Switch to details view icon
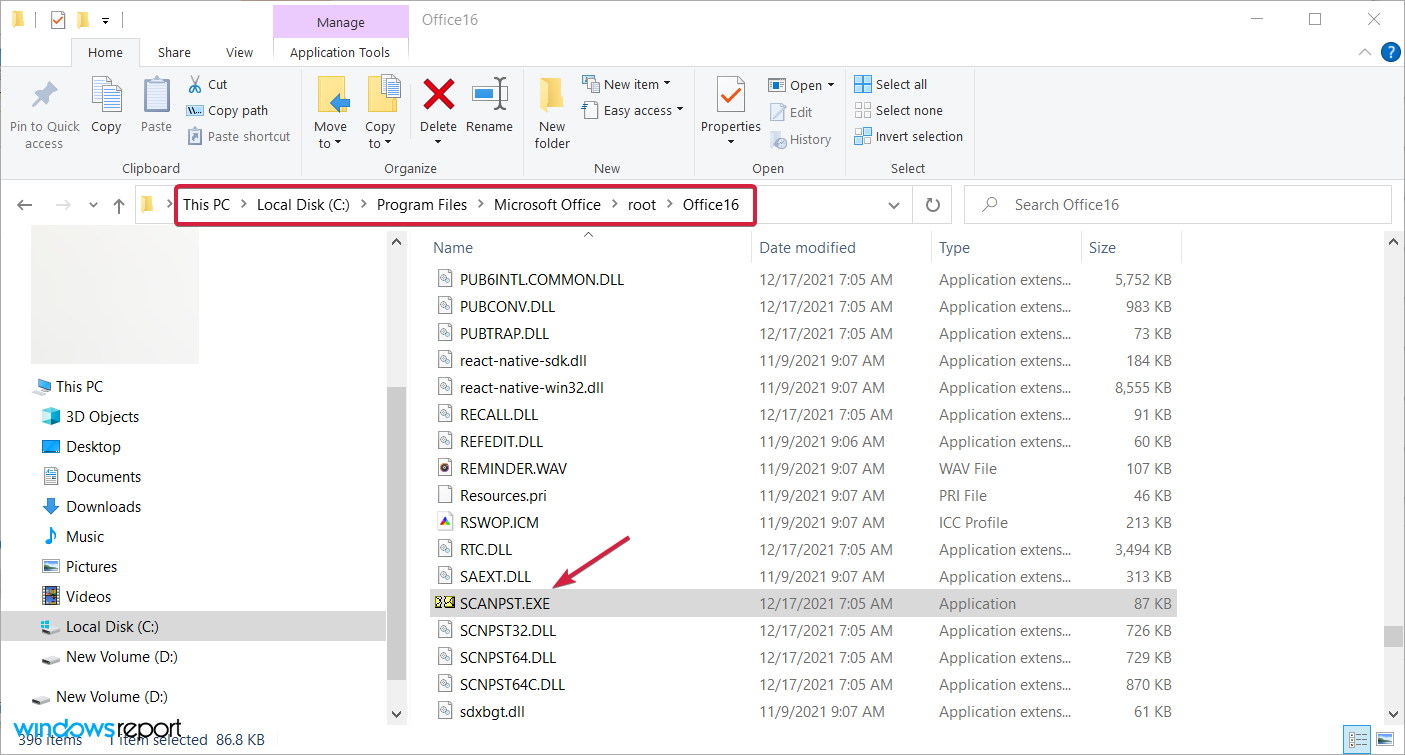Image resolution: width=1405 pixels, height=755 pixels. click(x=1358, y=740)
